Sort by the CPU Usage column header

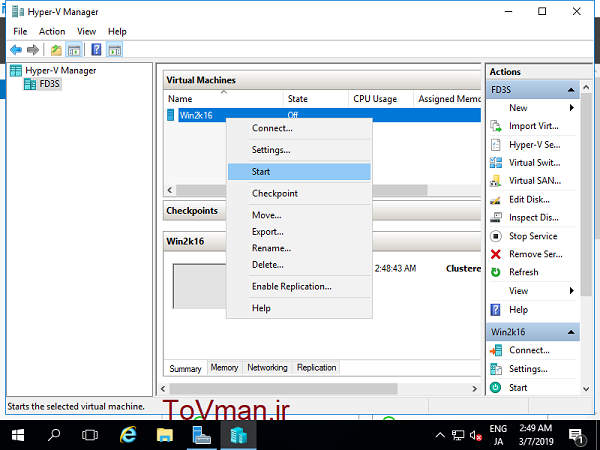click(x=381, y=99)
